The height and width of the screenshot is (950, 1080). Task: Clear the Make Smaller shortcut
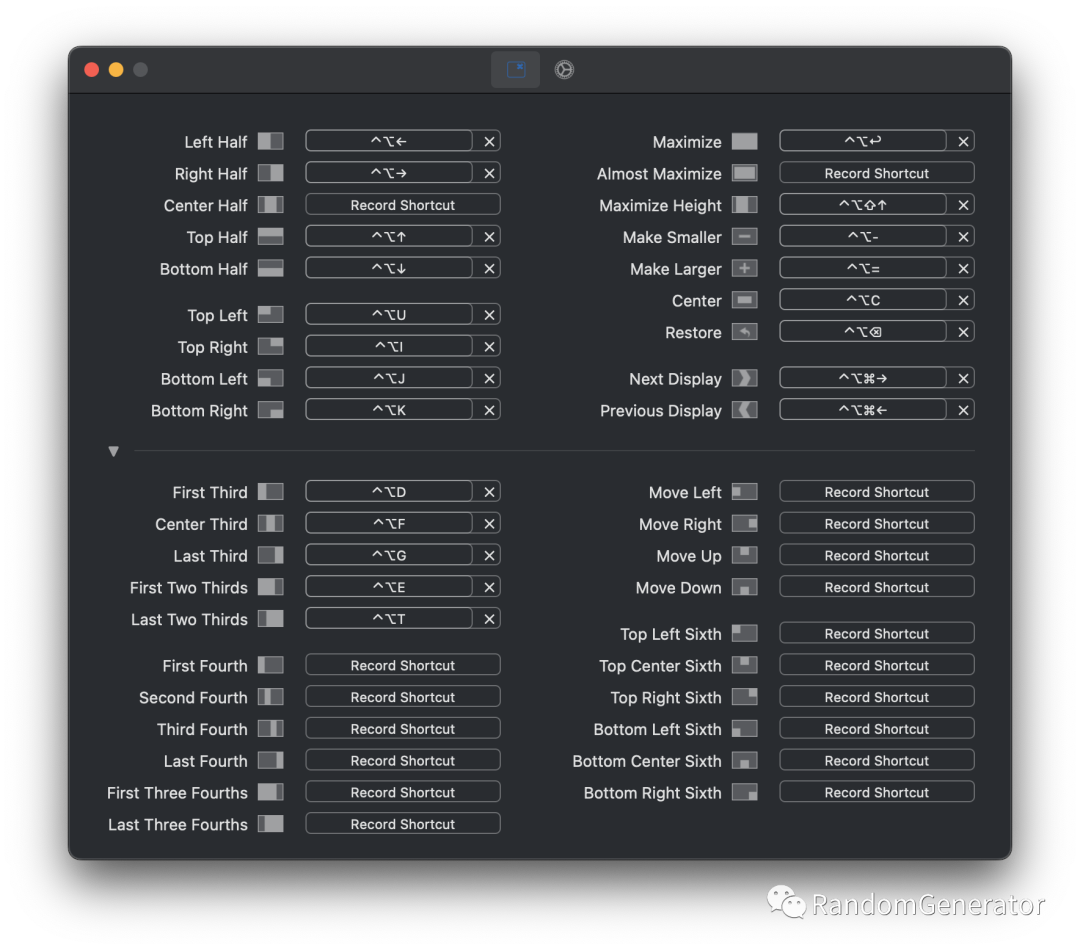pyautogui.click(x=963, y=236)
